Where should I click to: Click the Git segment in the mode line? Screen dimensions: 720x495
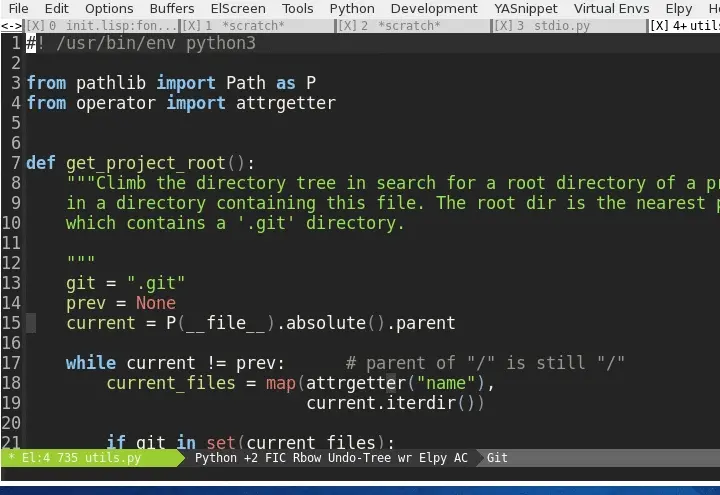point(497,458)
